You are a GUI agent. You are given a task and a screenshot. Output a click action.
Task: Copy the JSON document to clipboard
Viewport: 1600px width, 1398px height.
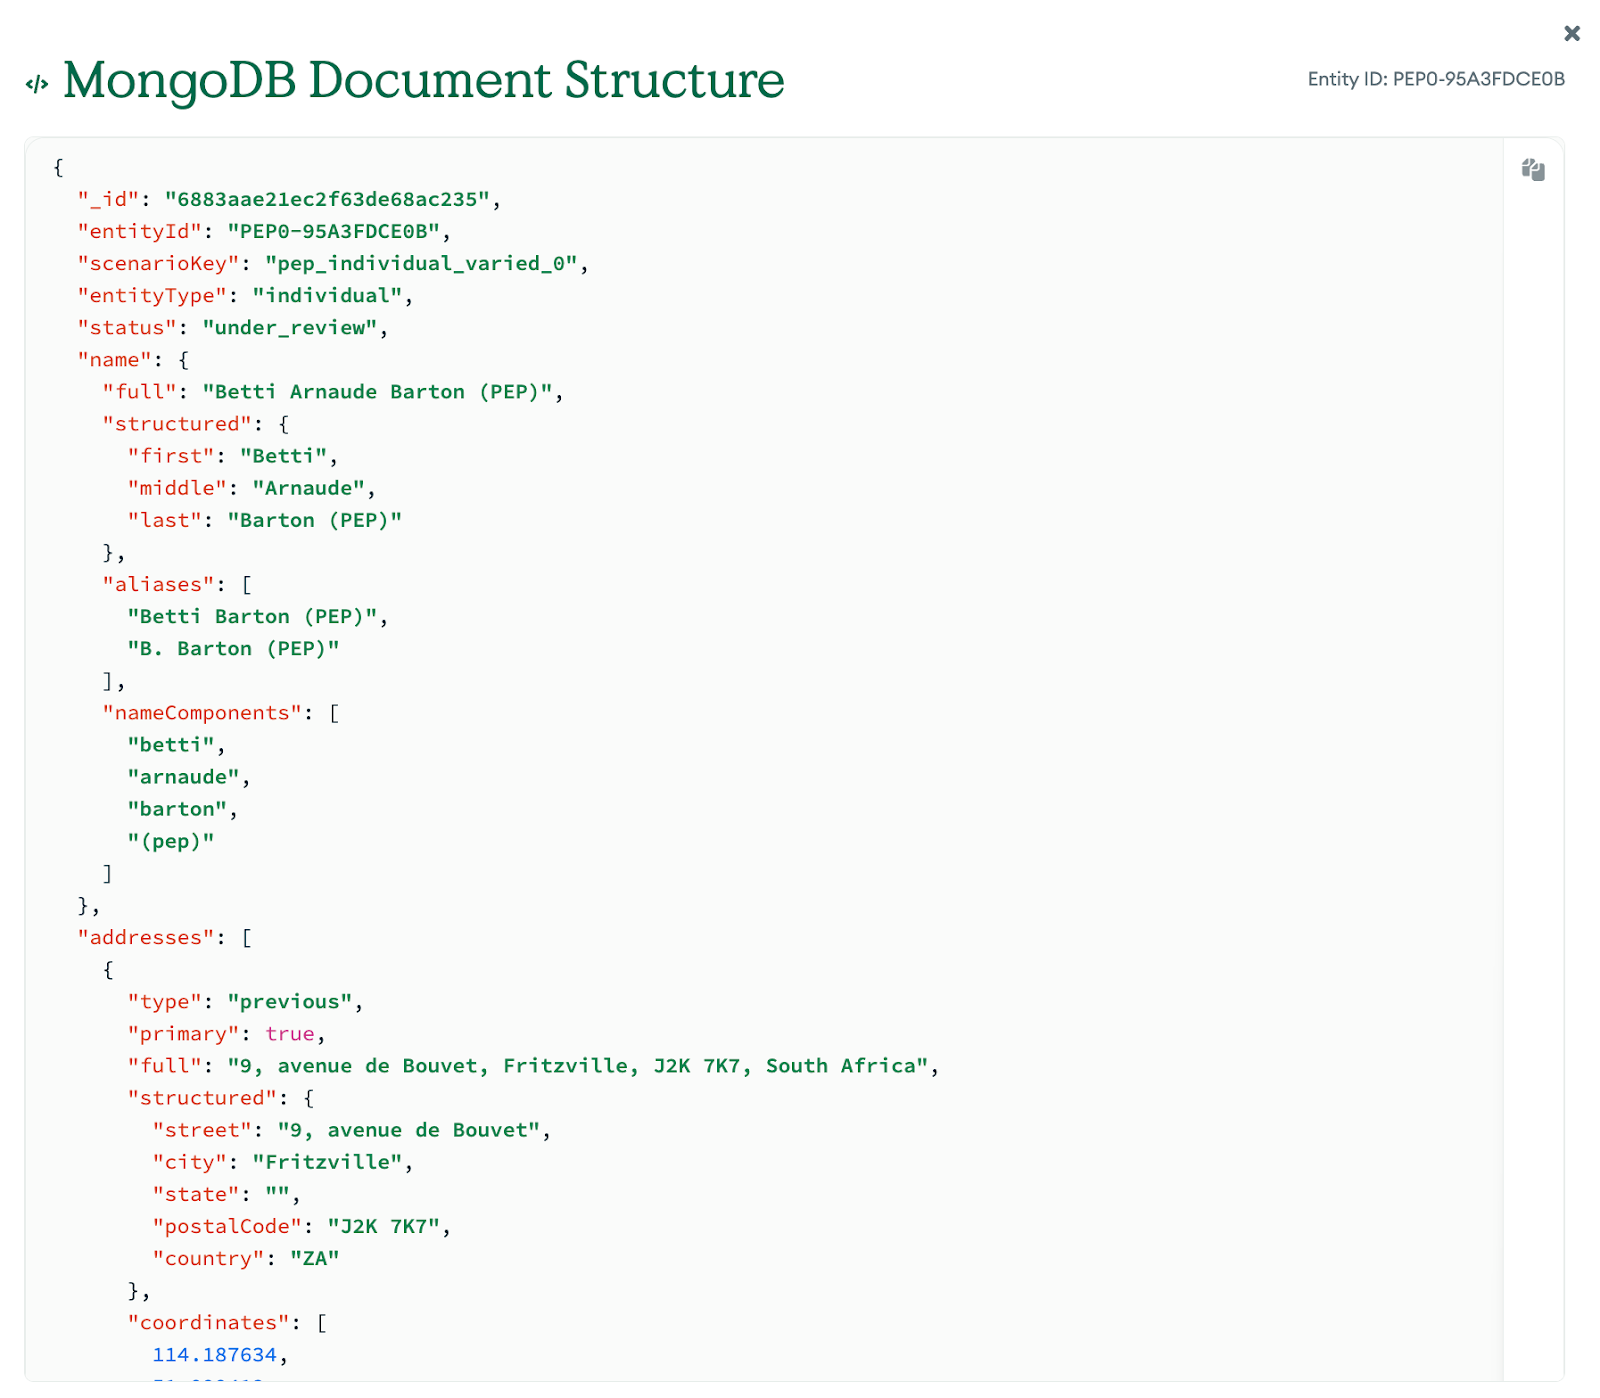coord(1533,170)
